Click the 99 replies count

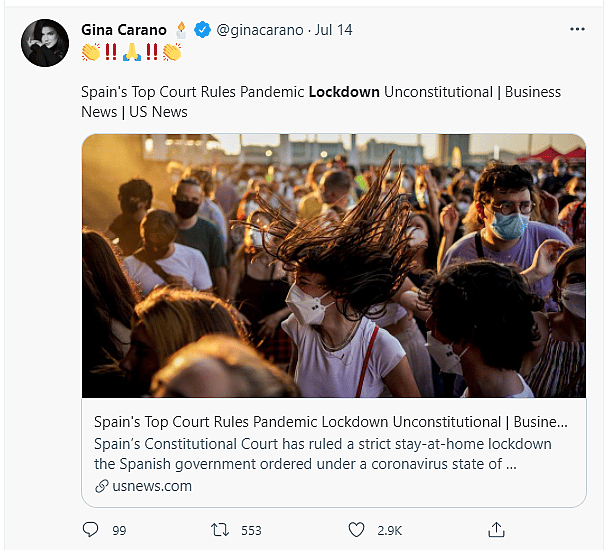click(119, 530)
